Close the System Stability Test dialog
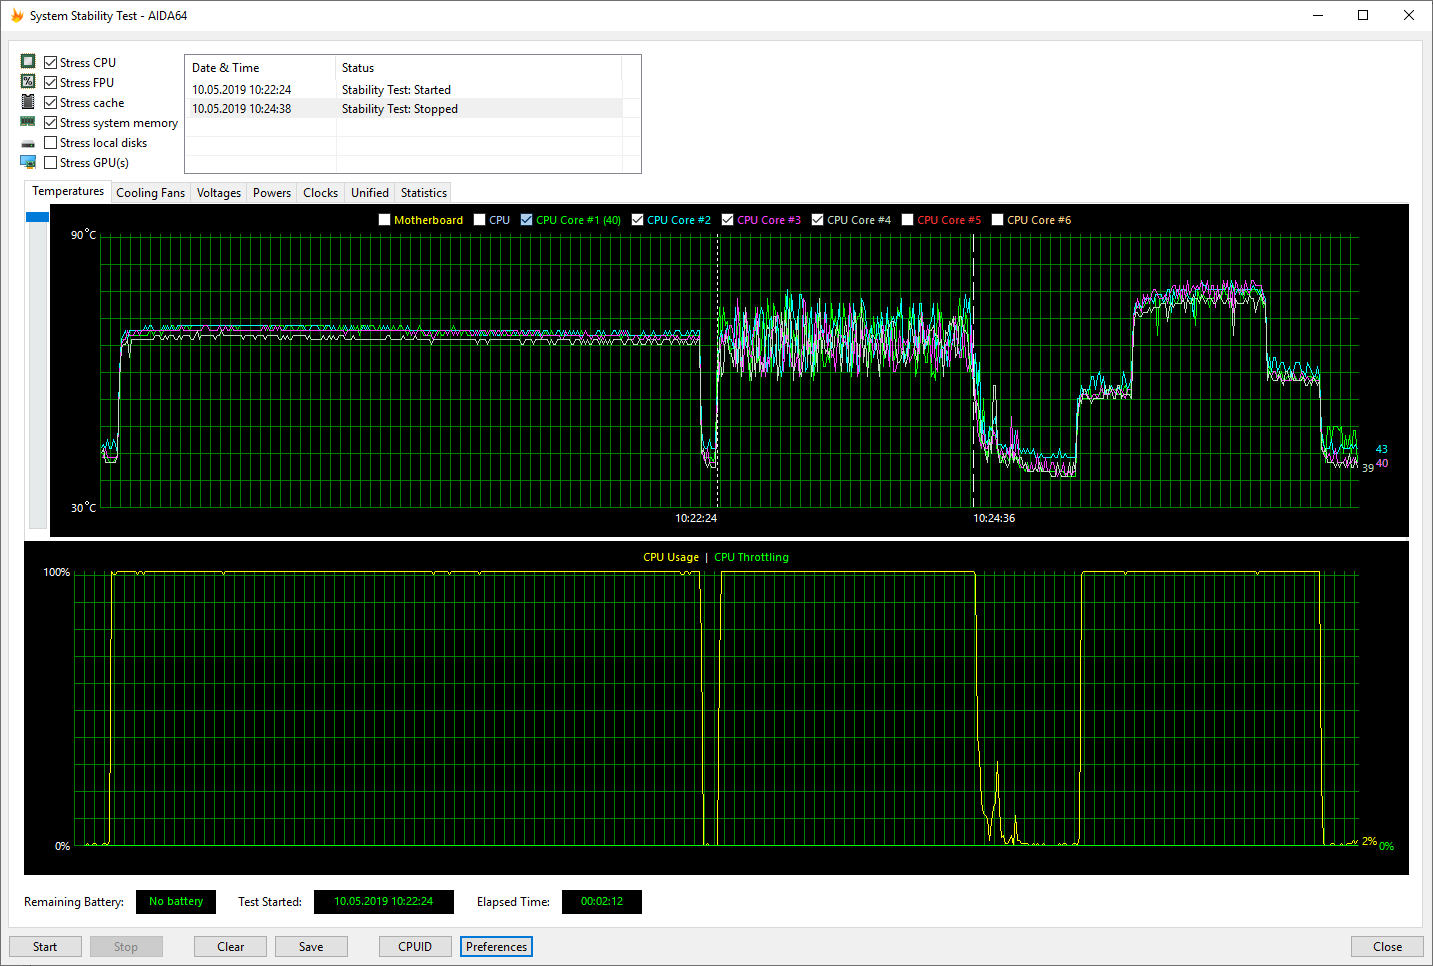Viewport: 1433px width, 966px height. coord(1387,947)
